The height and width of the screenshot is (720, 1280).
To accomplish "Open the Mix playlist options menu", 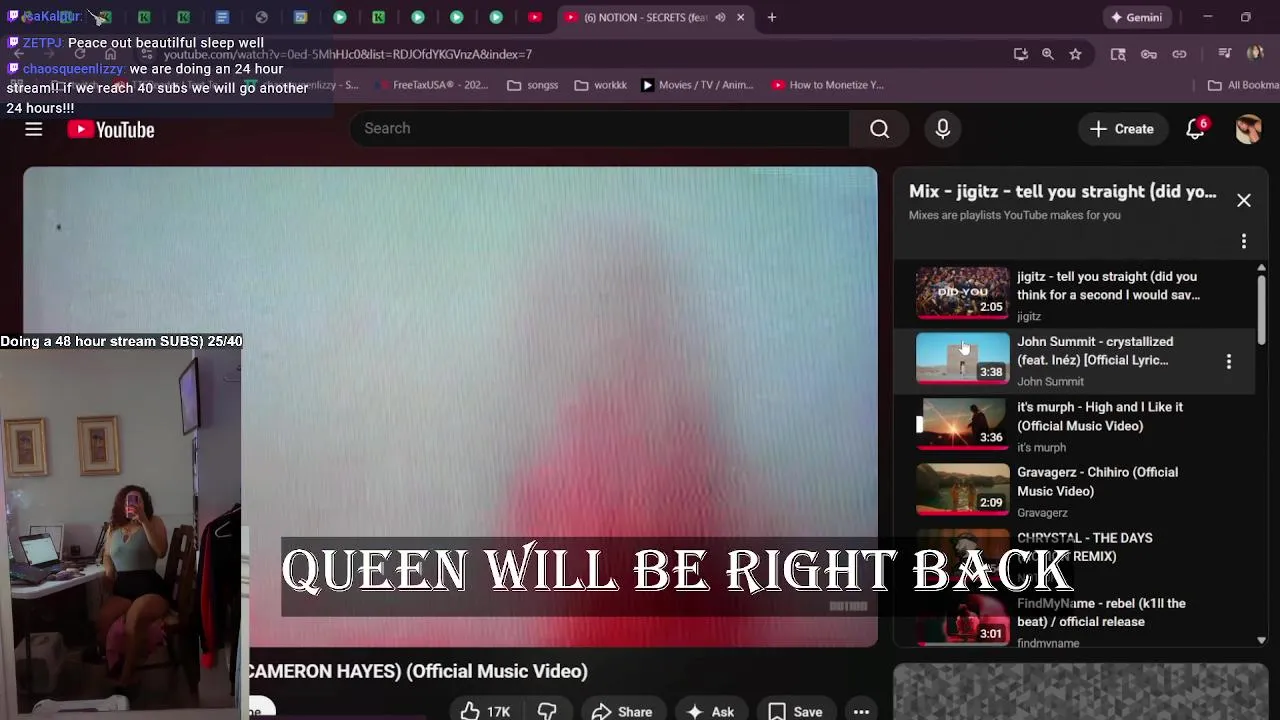I will (1244, 241).
